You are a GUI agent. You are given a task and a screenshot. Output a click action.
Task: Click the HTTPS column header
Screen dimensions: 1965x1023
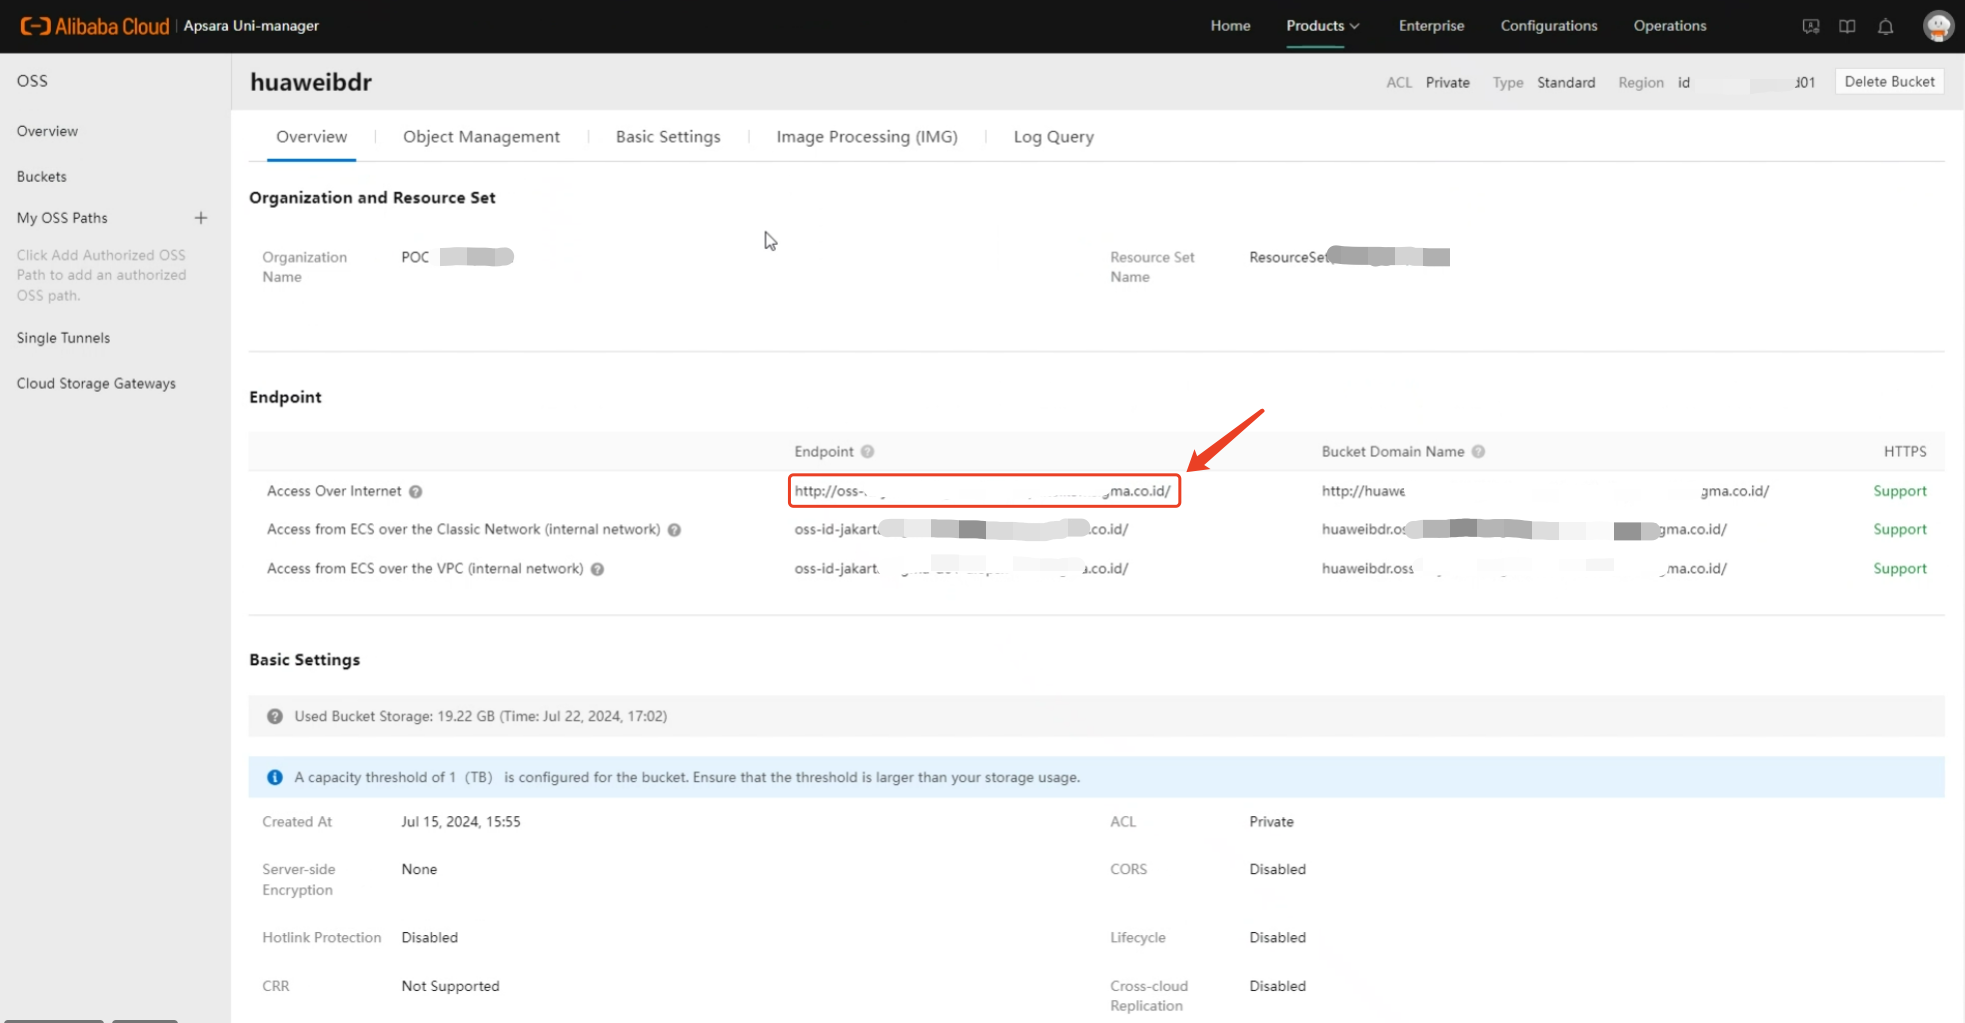coord(1905,452)
